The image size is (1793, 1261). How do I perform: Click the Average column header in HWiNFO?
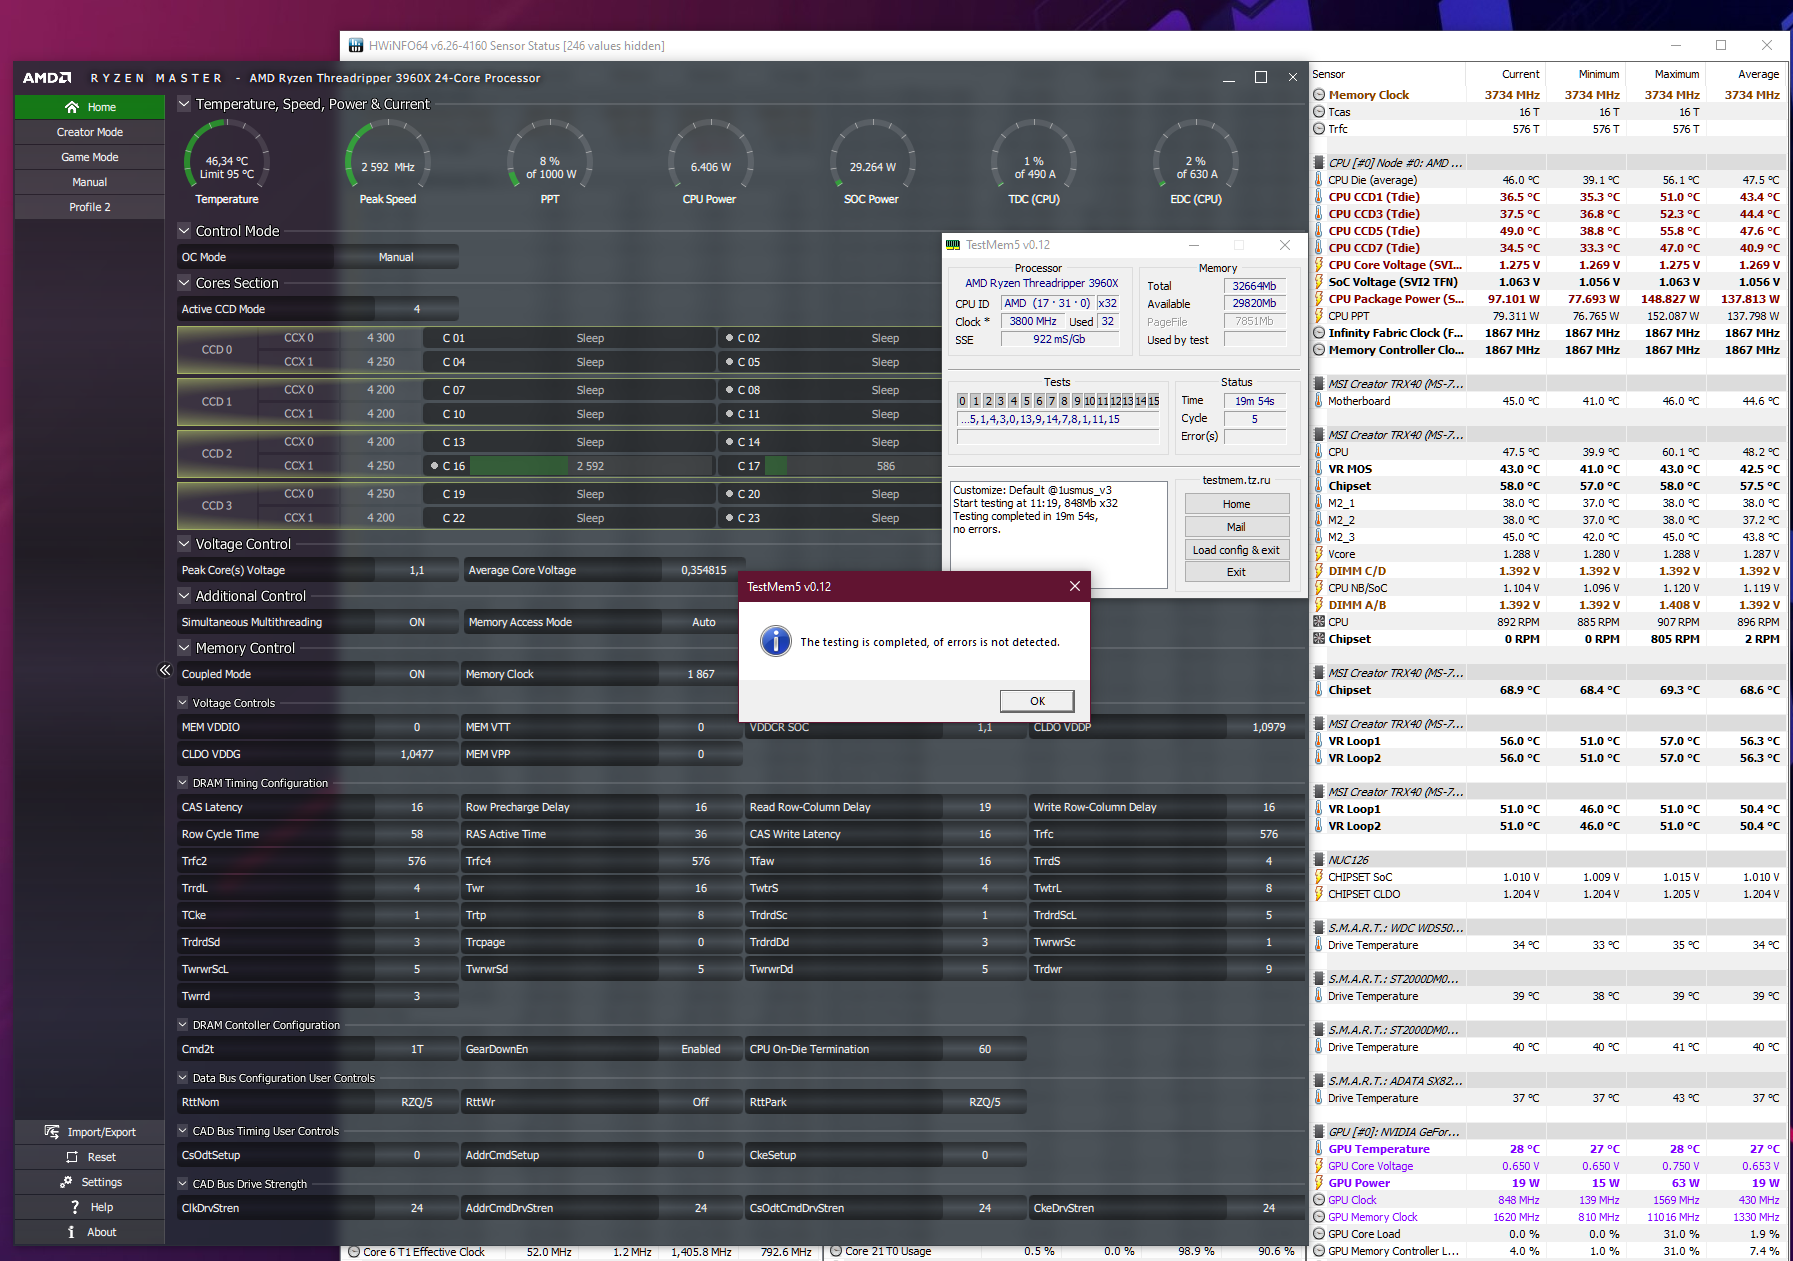click(1745, 74)
